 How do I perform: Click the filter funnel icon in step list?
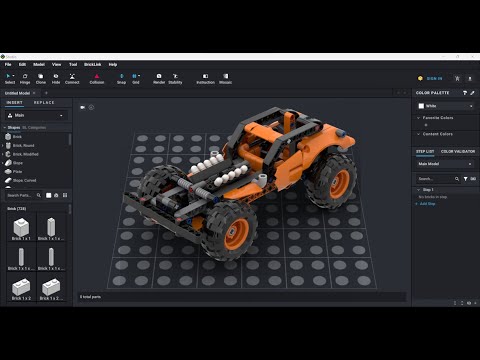coord(466,179)
